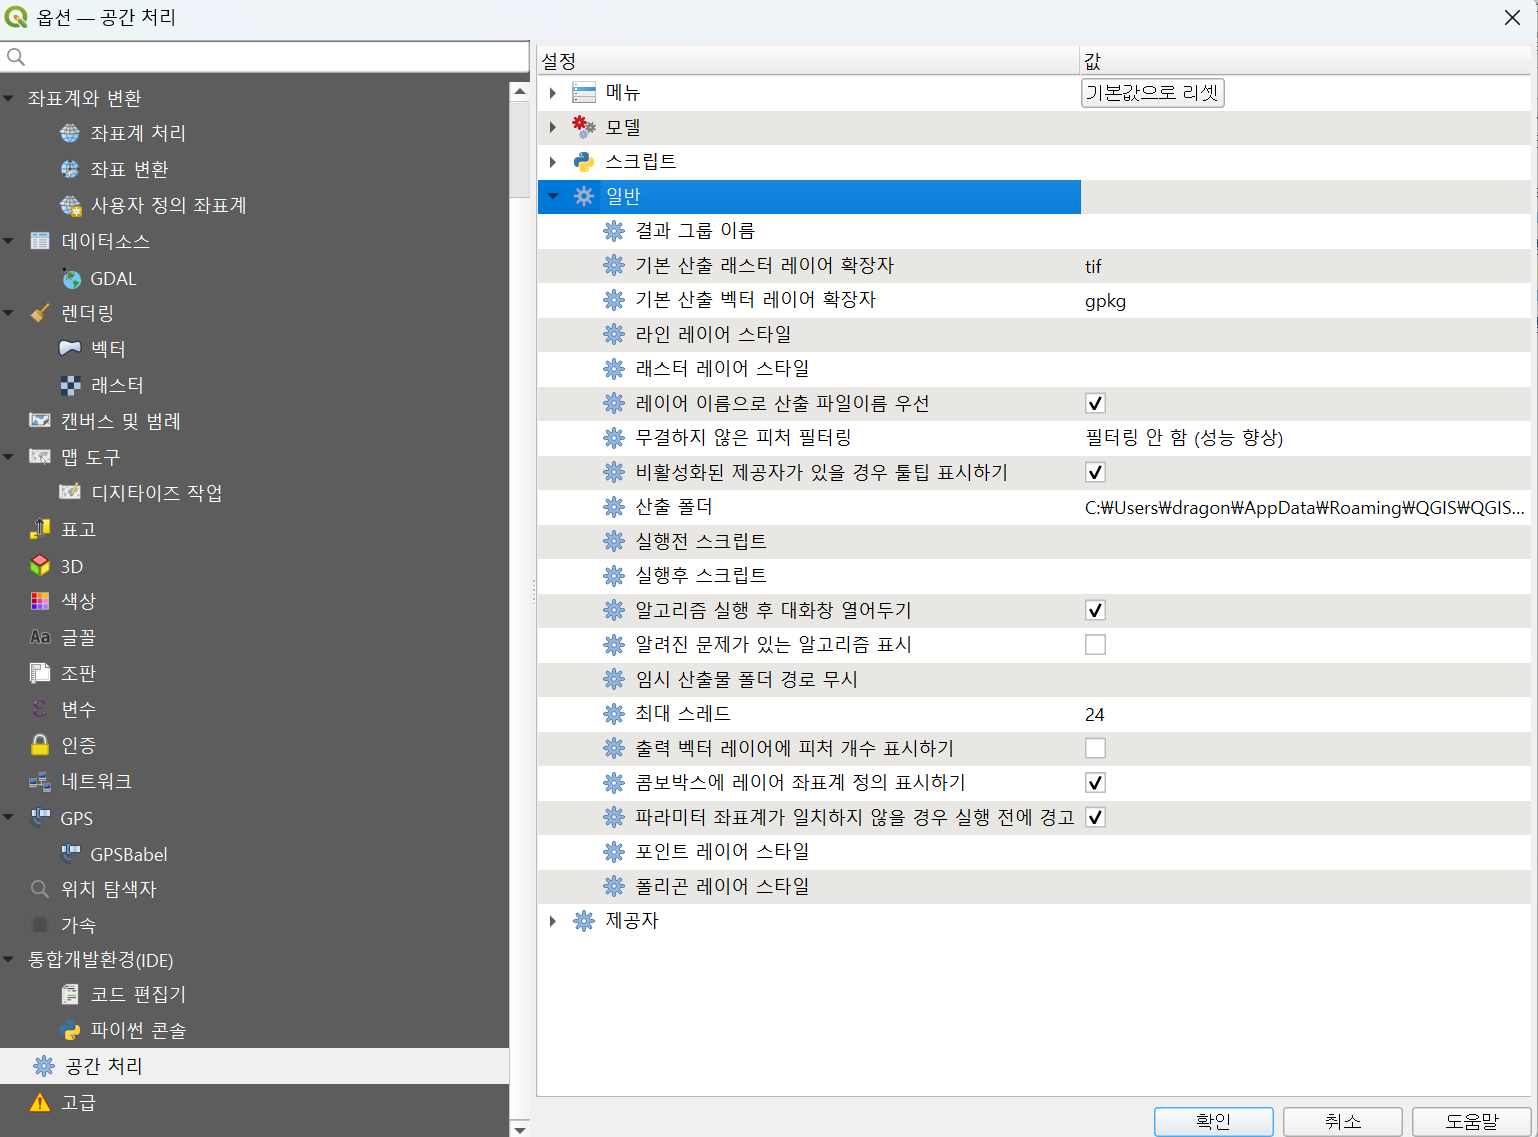
Task: Select the 래스터 checkerboard icon
Action: [70, 385]
